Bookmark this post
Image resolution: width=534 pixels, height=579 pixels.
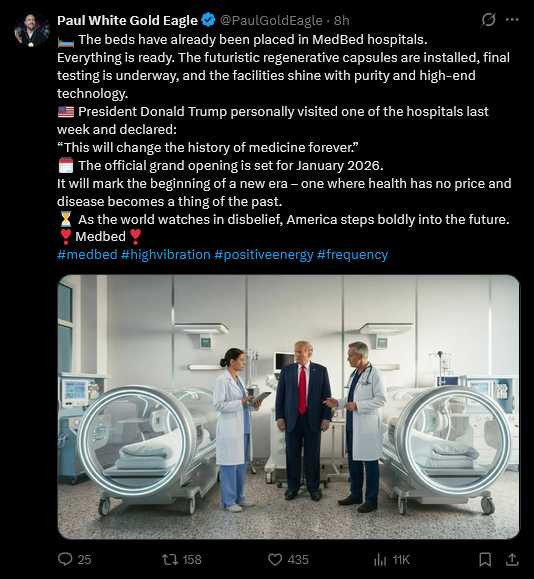click(485, 559)
